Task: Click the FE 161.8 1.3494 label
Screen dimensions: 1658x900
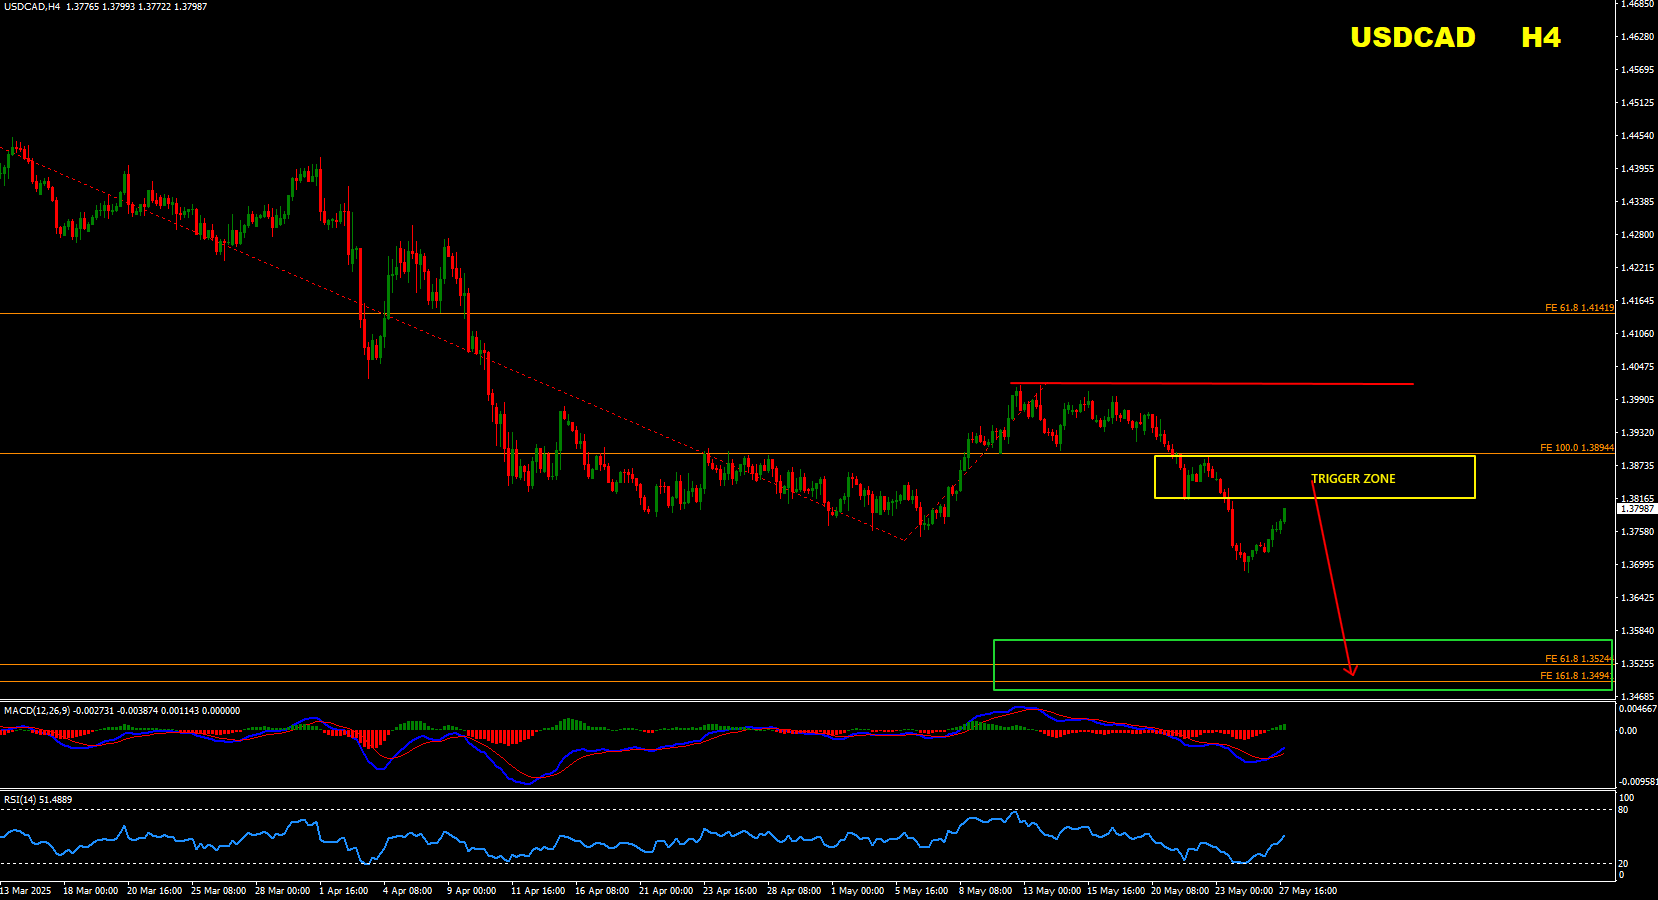Action: (1575, 676)
